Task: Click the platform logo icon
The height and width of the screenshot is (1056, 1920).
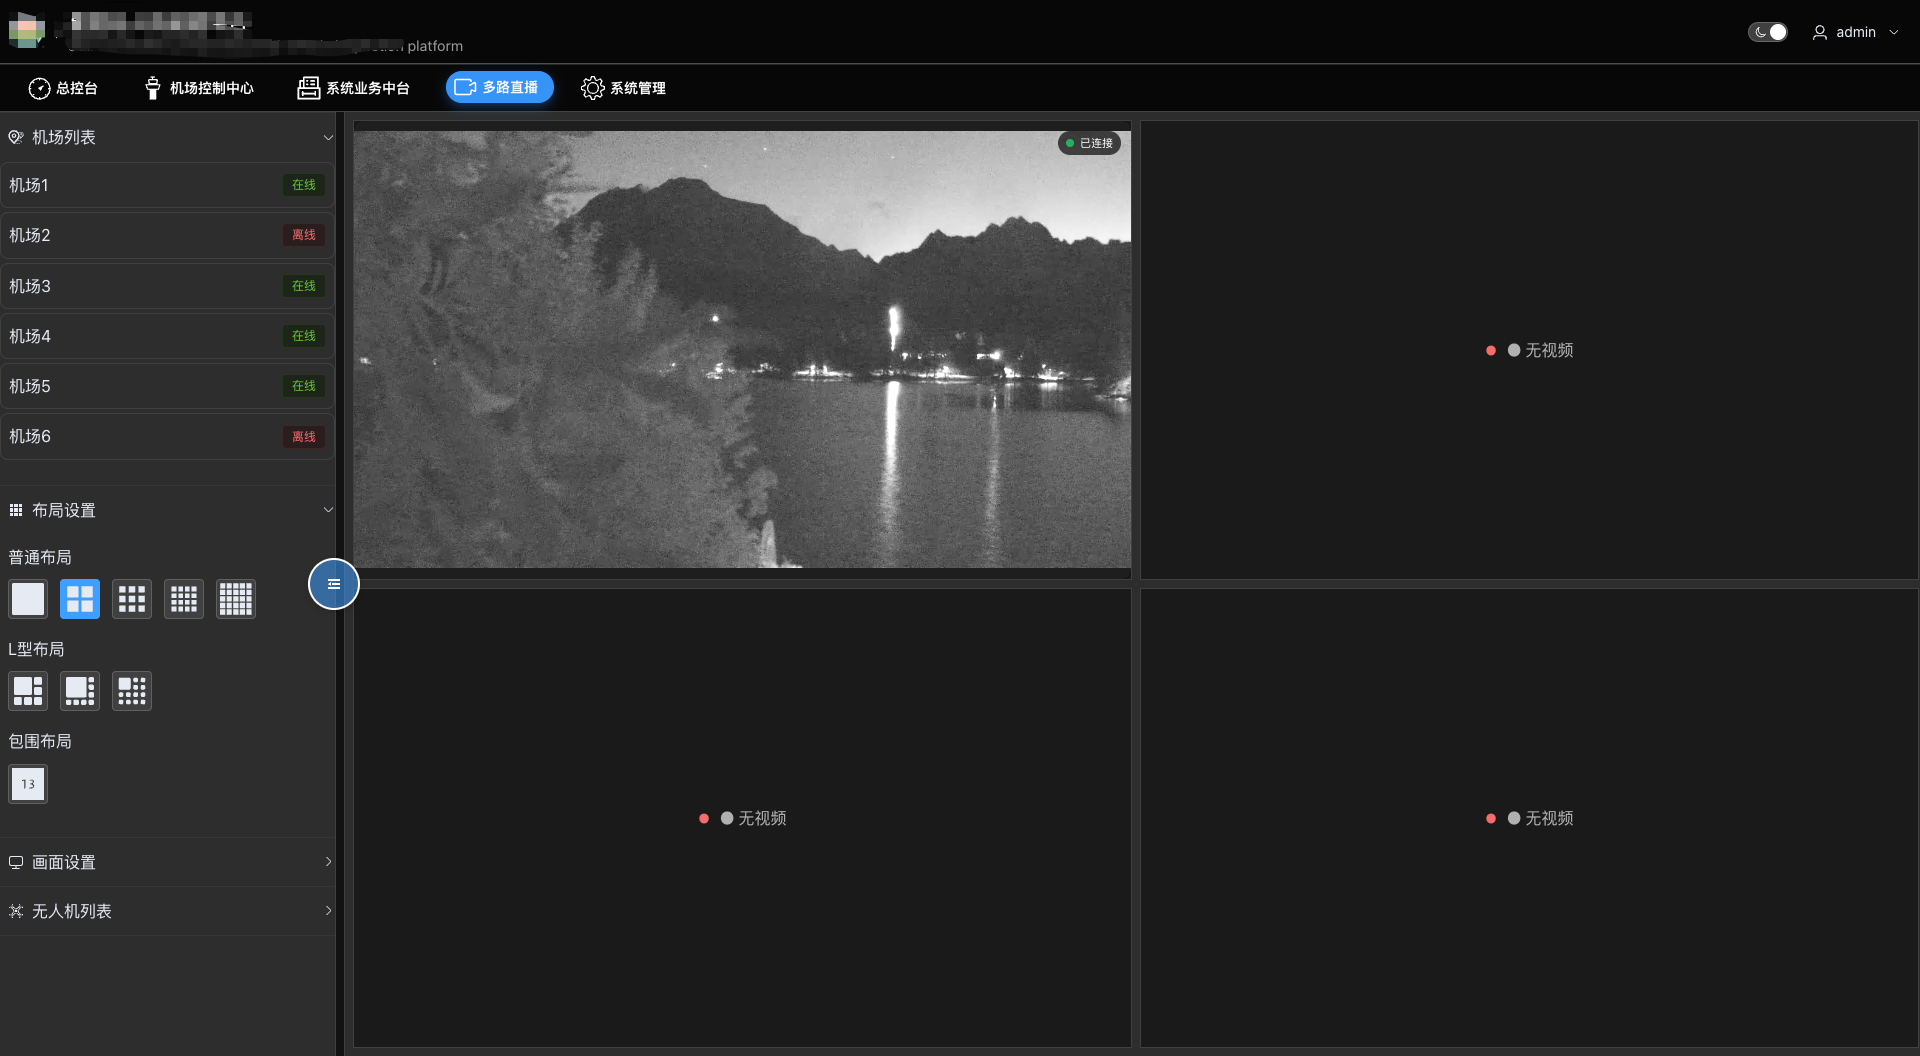Action: click(x=27, y=30)
